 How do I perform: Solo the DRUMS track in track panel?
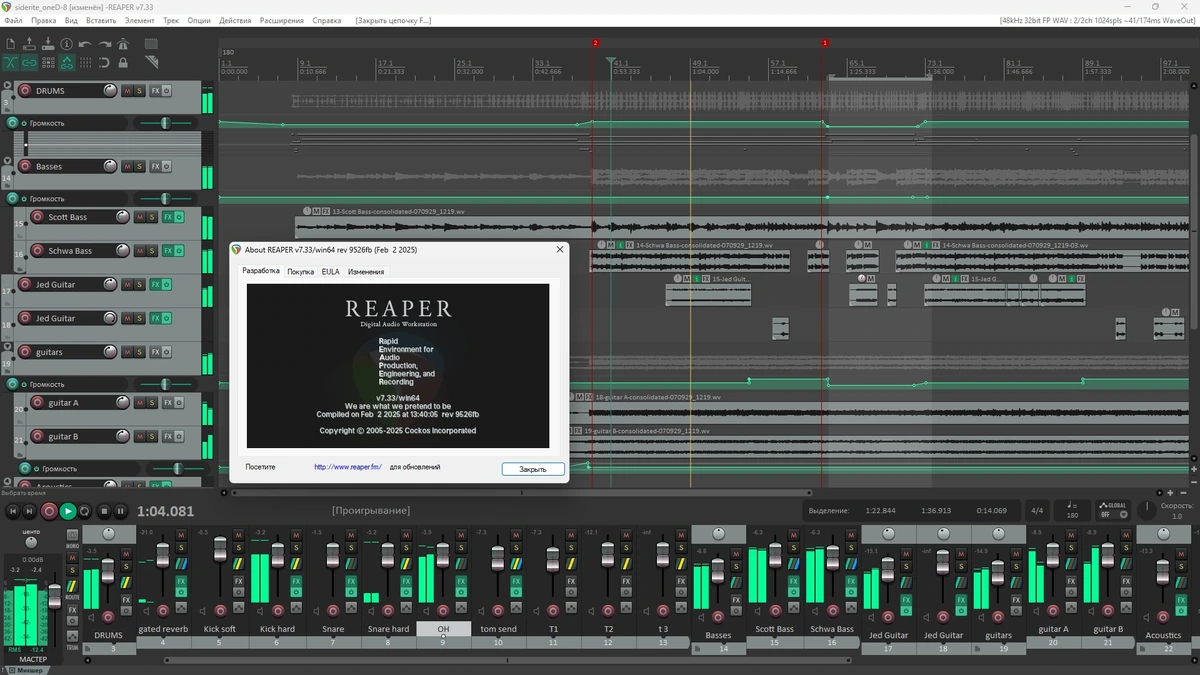coord(139,91)
